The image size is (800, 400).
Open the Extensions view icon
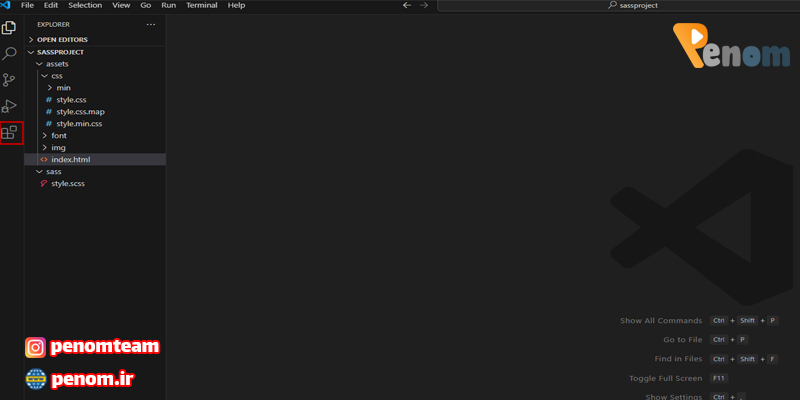click(x=11, y=132)
